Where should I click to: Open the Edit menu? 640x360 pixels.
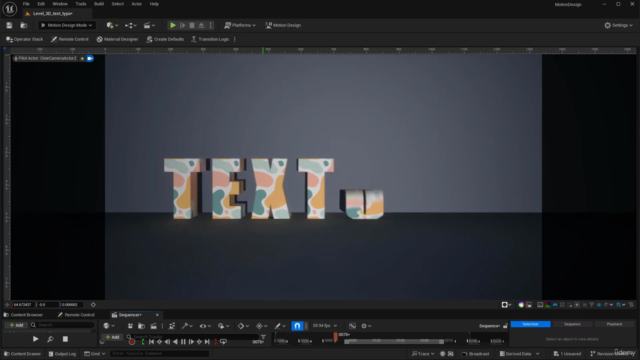[41, 4]
